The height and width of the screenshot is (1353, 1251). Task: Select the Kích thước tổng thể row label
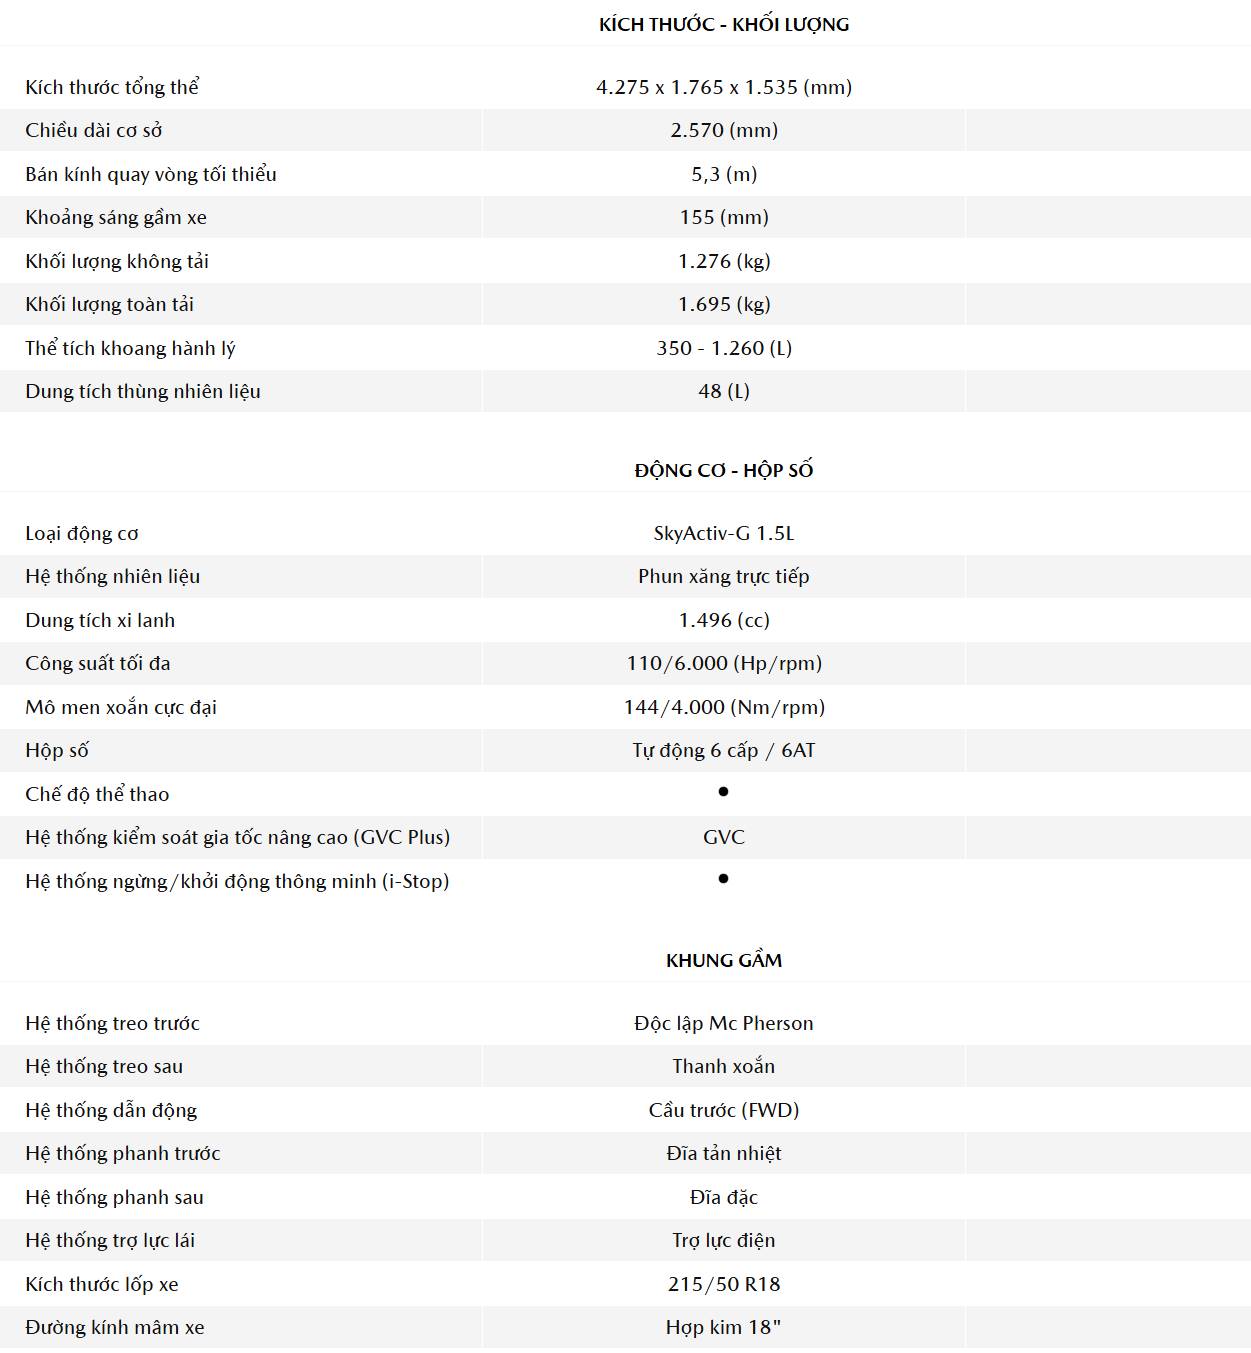(112, 87)
